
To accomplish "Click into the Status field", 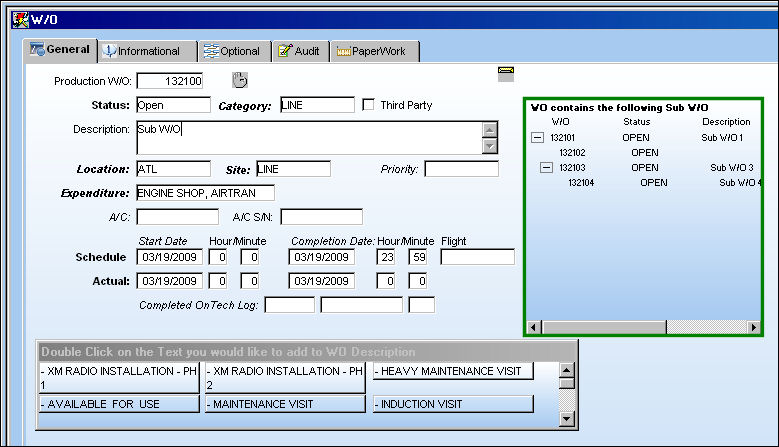I will click(x=173, y=105).
